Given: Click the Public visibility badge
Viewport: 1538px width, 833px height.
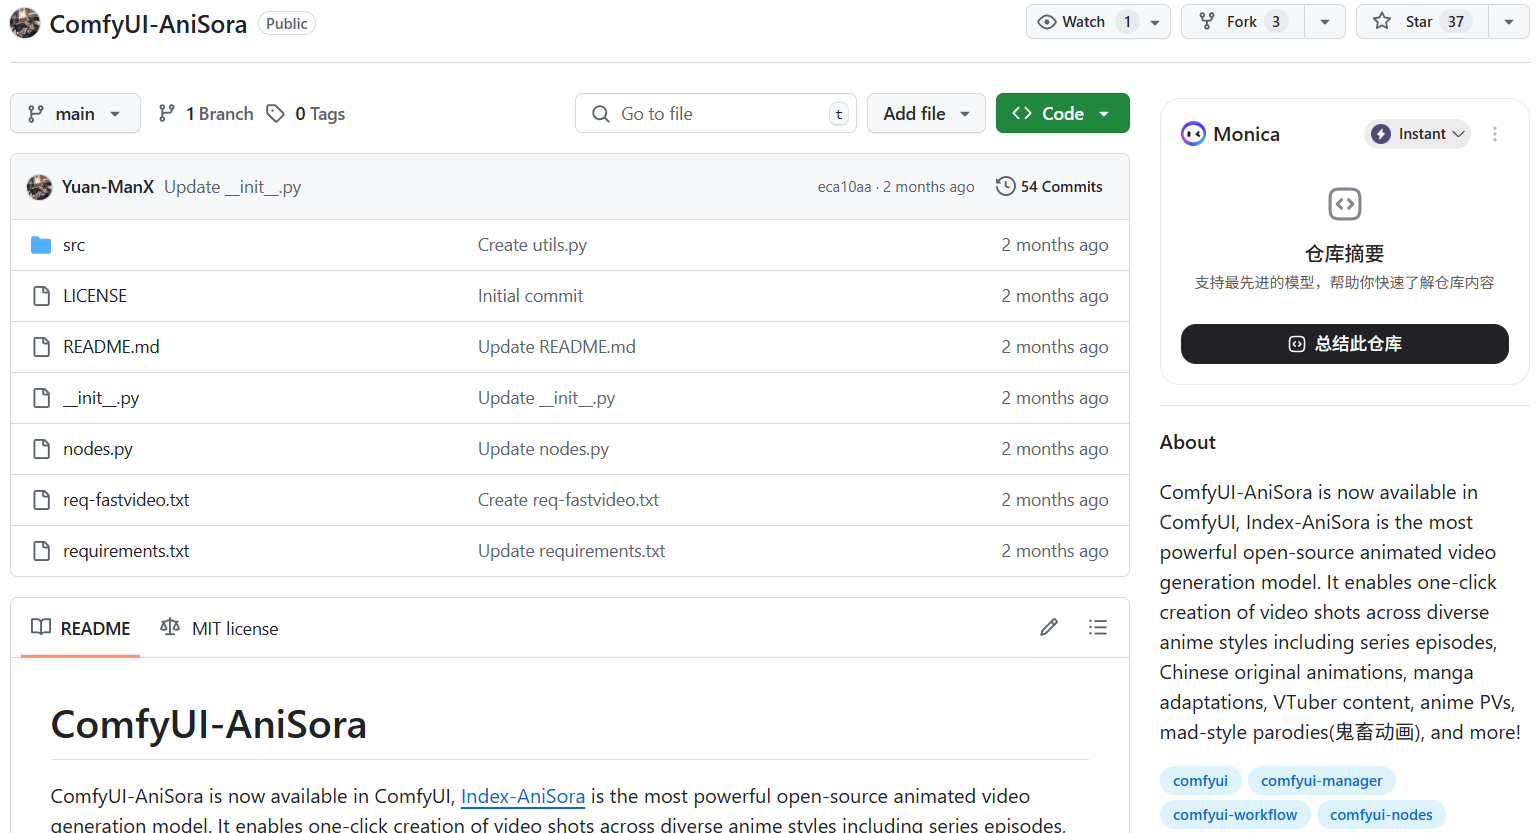Looking at the screenshot, I should coord(287,24).
